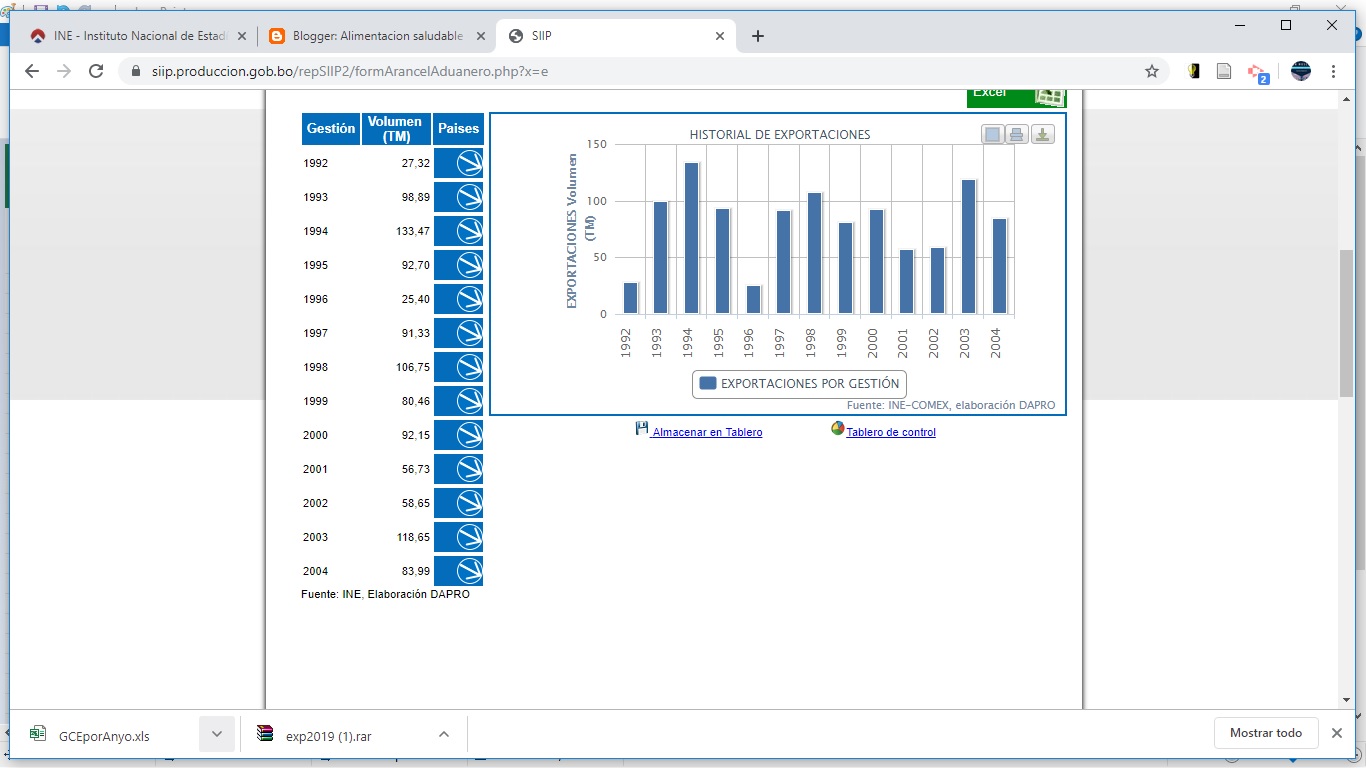Screen dimensions: 1366x768
Task: Bookmark page with the star icon
Action: point(1152,71)
